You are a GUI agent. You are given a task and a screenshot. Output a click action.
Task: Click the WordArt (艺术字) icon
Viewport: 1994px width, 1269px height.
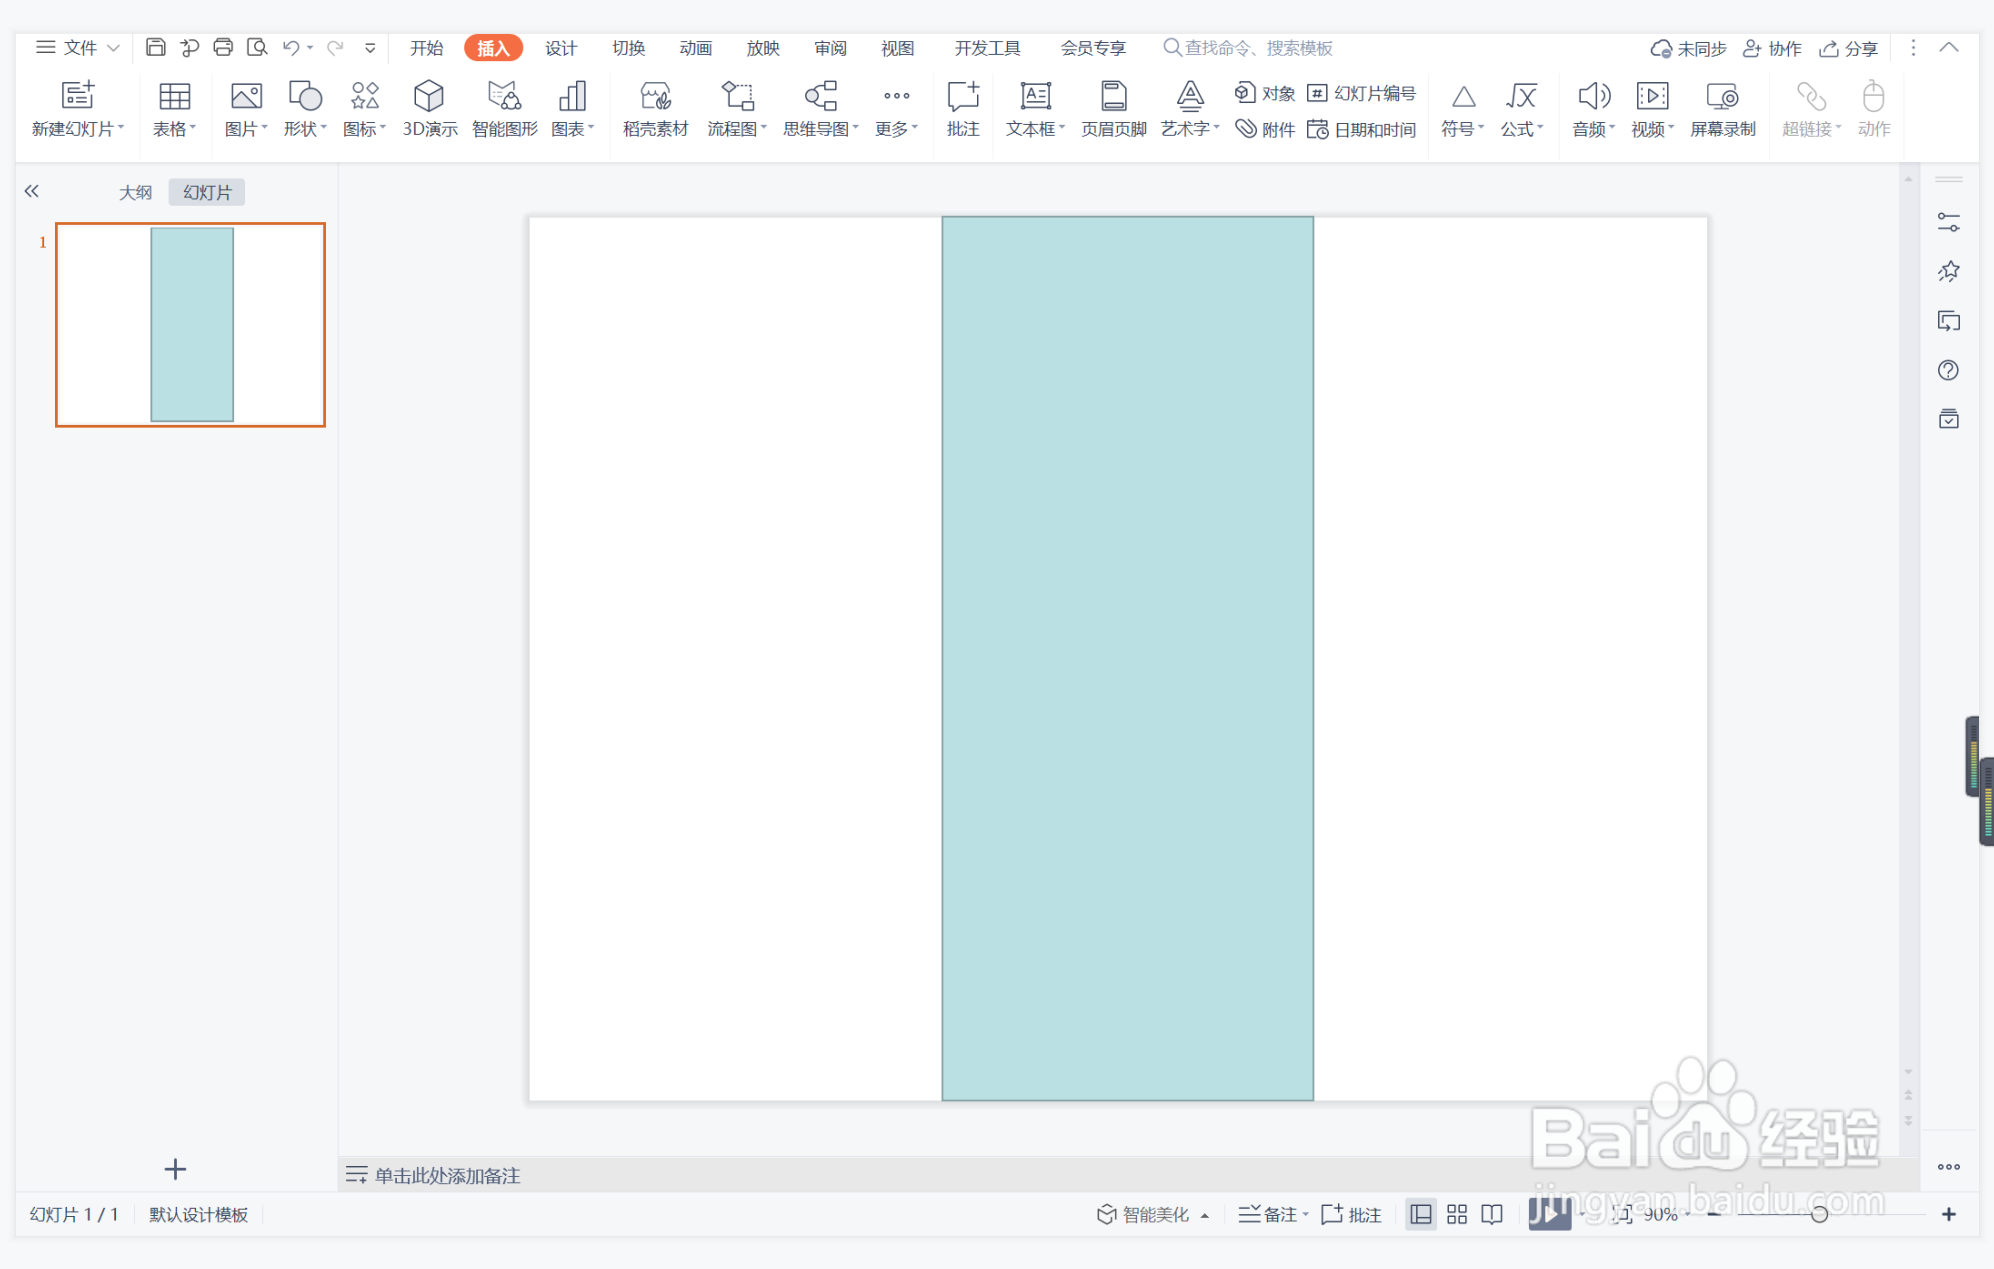click(1190, 95)
